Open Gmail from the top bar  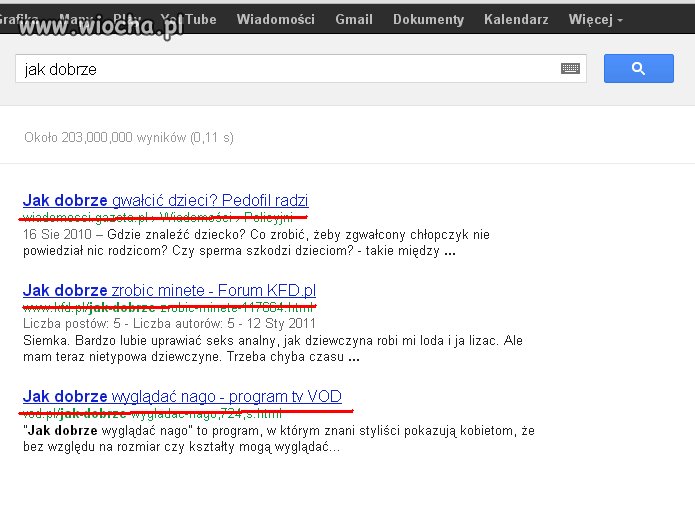pos(354,20)
